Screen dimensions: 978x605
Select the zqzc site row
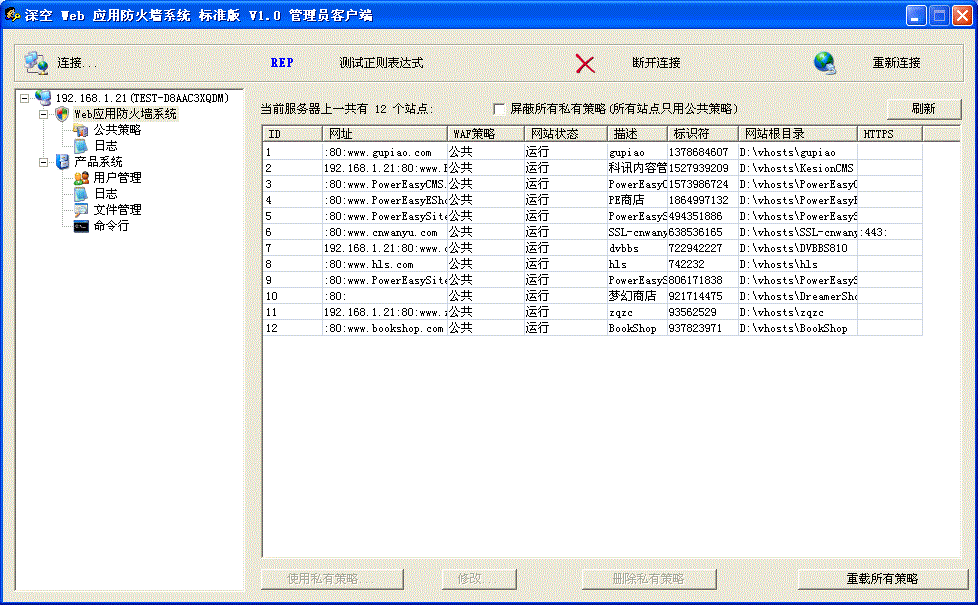pos(593,312)
